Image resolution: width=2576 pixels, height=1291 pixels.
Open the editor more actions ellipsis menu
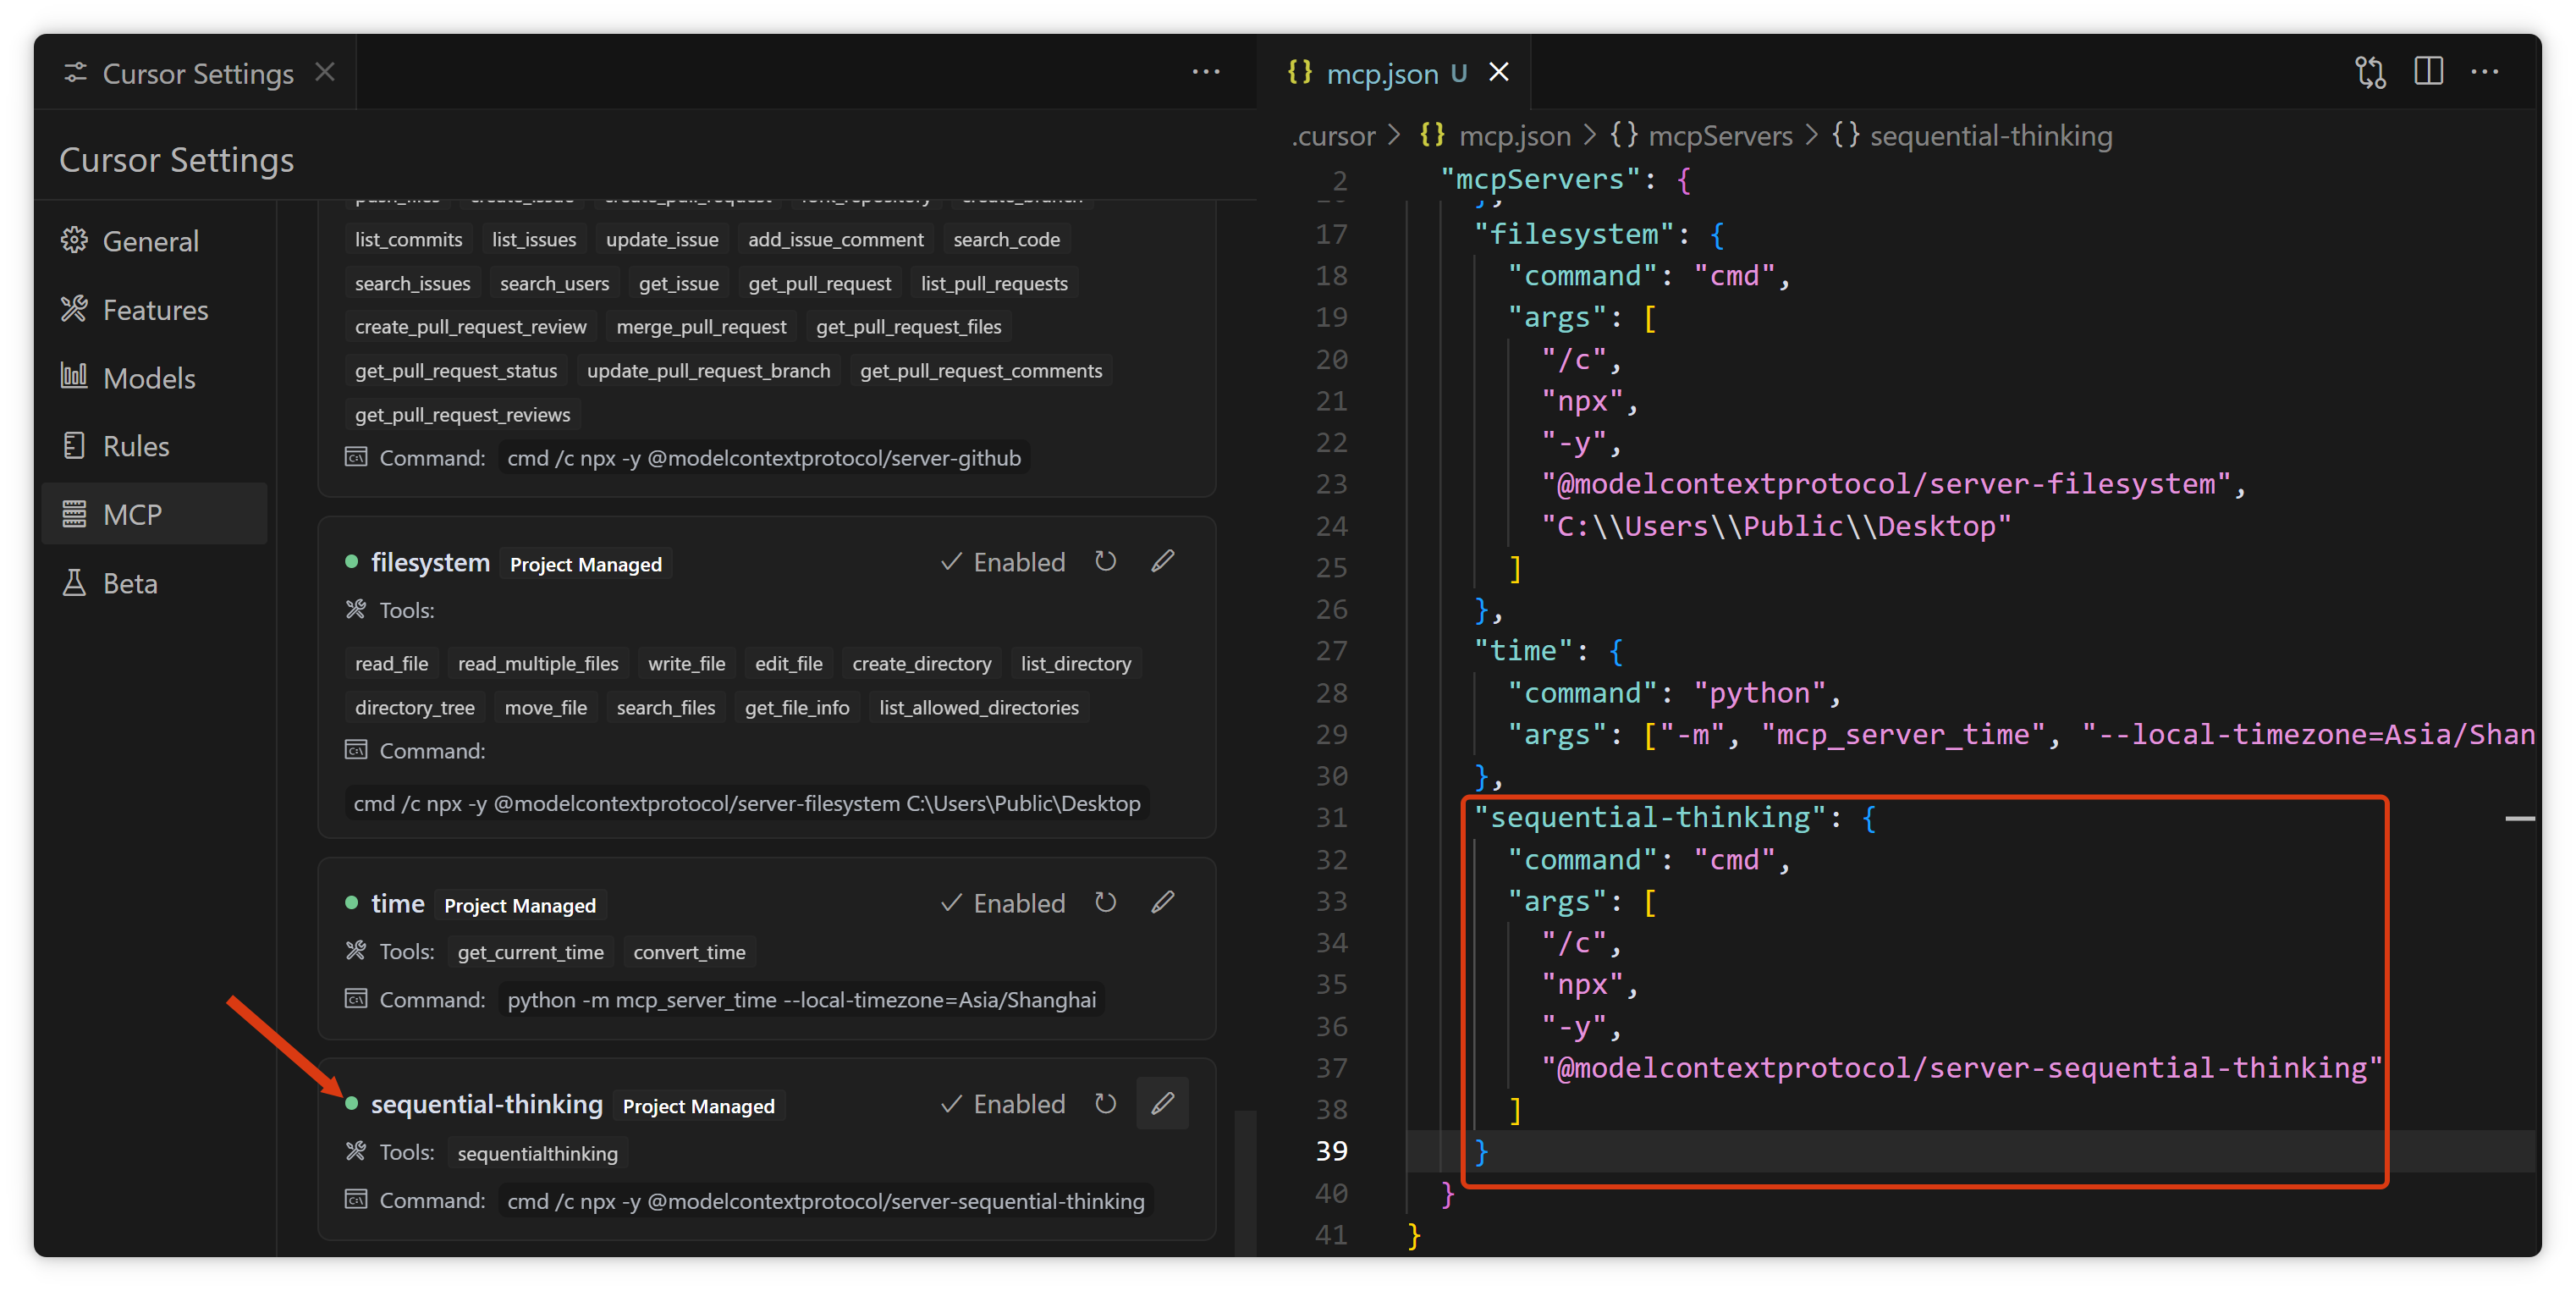(x=2485, y=72)
